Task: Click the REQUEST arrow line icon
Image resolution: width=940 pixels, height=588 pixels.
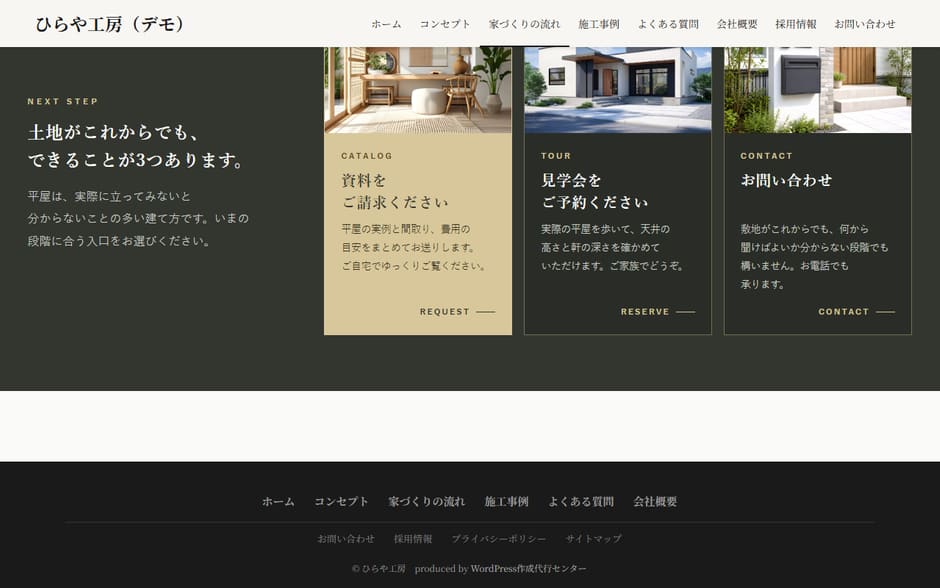Action: click(x=486, y=312)
